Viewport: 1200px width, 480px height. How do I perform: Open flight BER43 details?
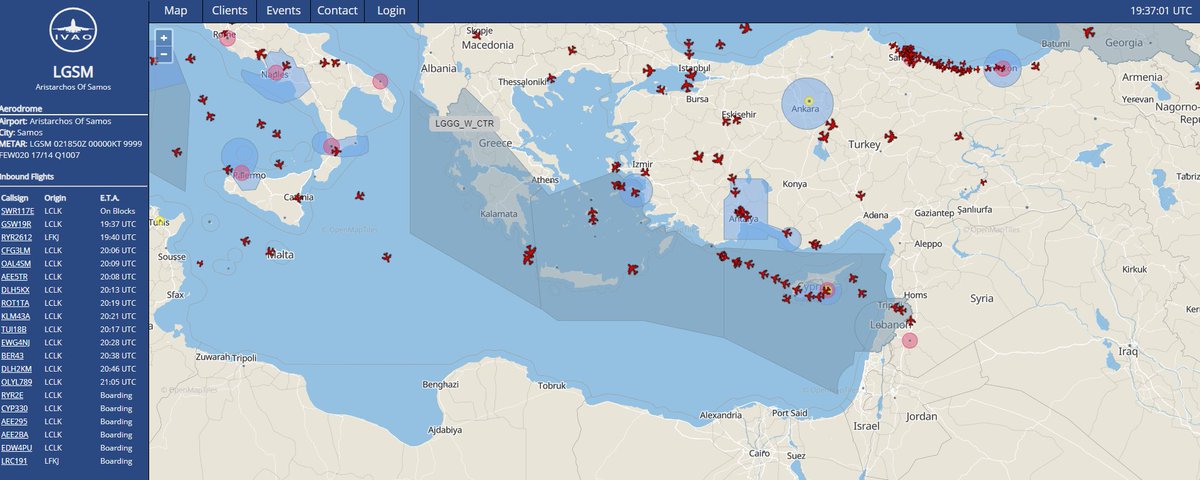(12, 355)
